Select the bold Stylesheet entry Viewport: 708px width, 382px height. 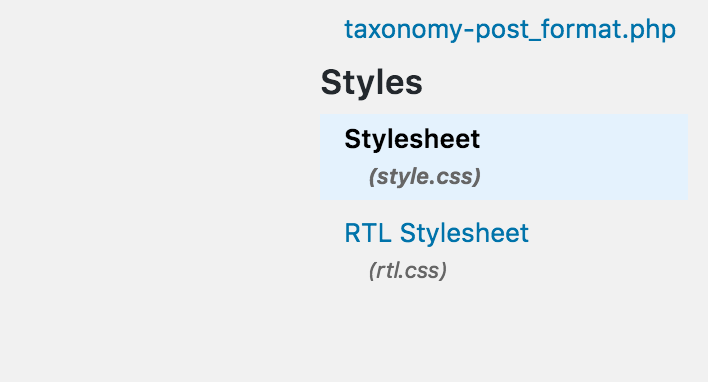click(412, 139)
